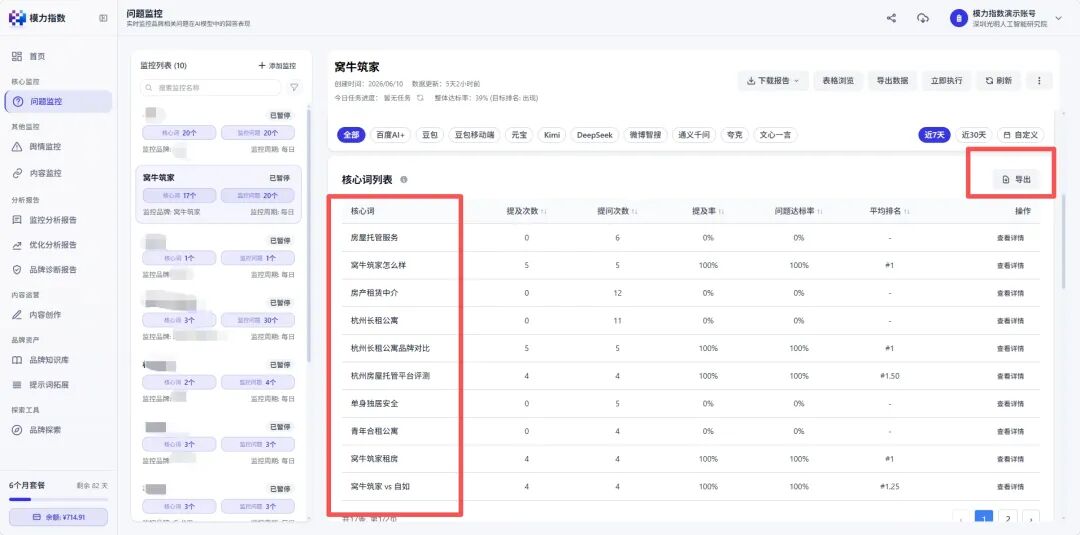Select the 通义千问 filter tab
This screenshot has width=1080, height=535.
(694, 135)
